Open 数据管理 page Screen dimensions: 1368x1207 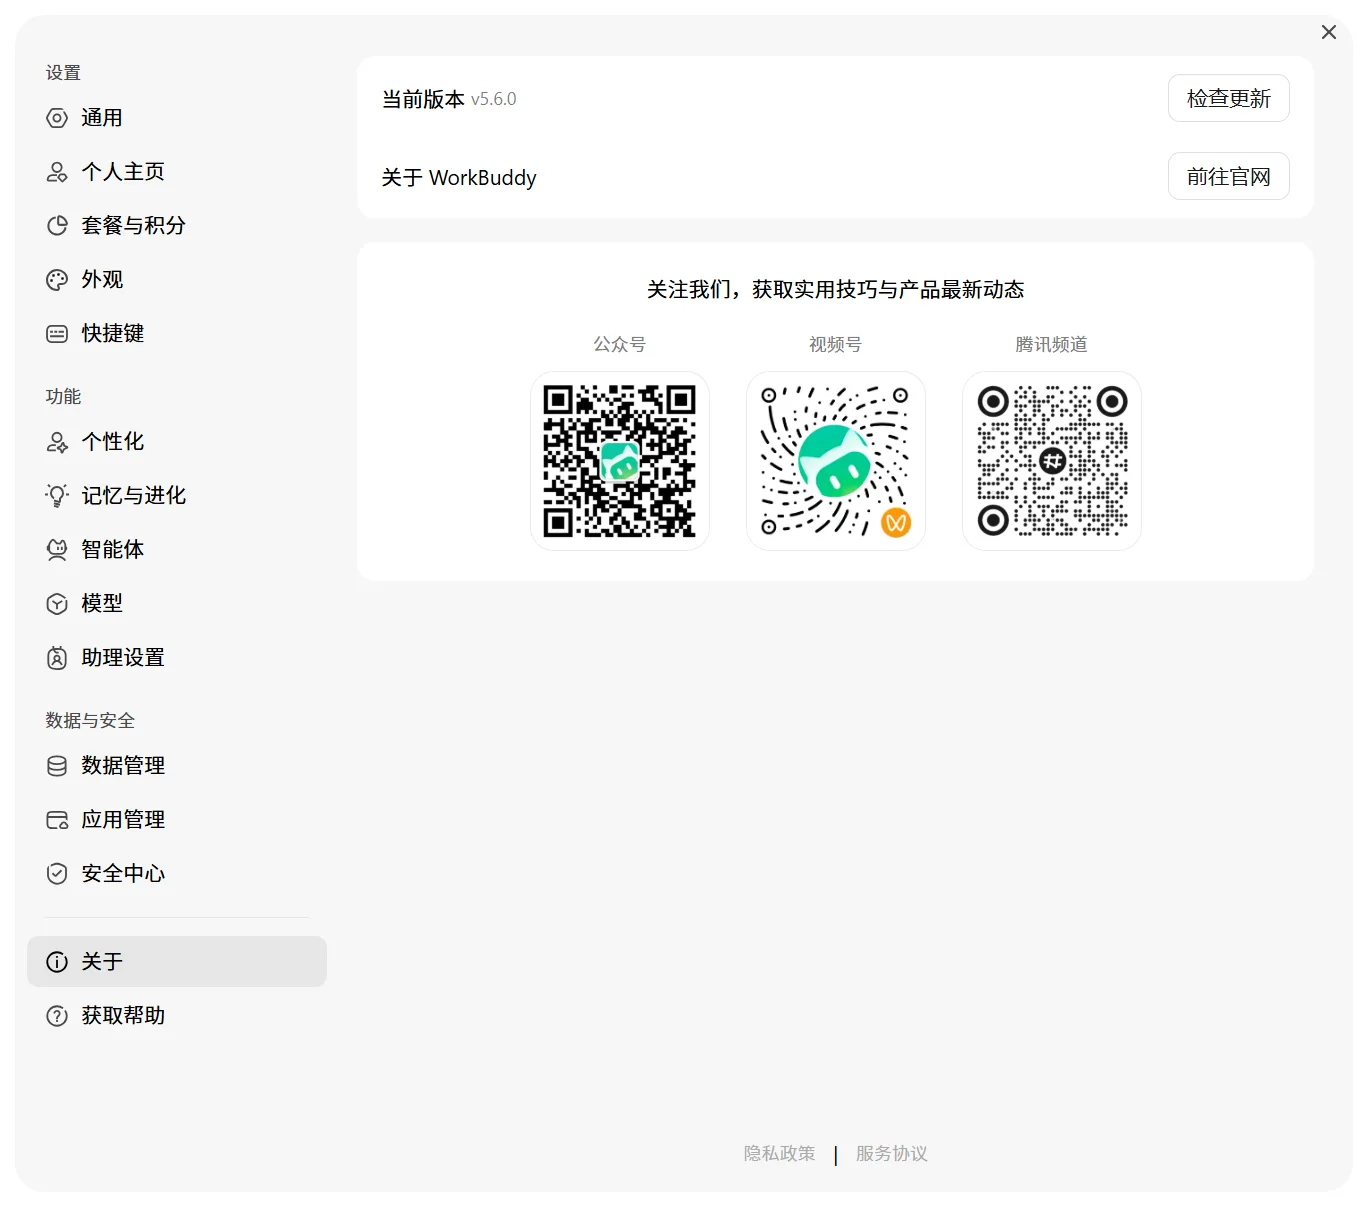(177, 766)
